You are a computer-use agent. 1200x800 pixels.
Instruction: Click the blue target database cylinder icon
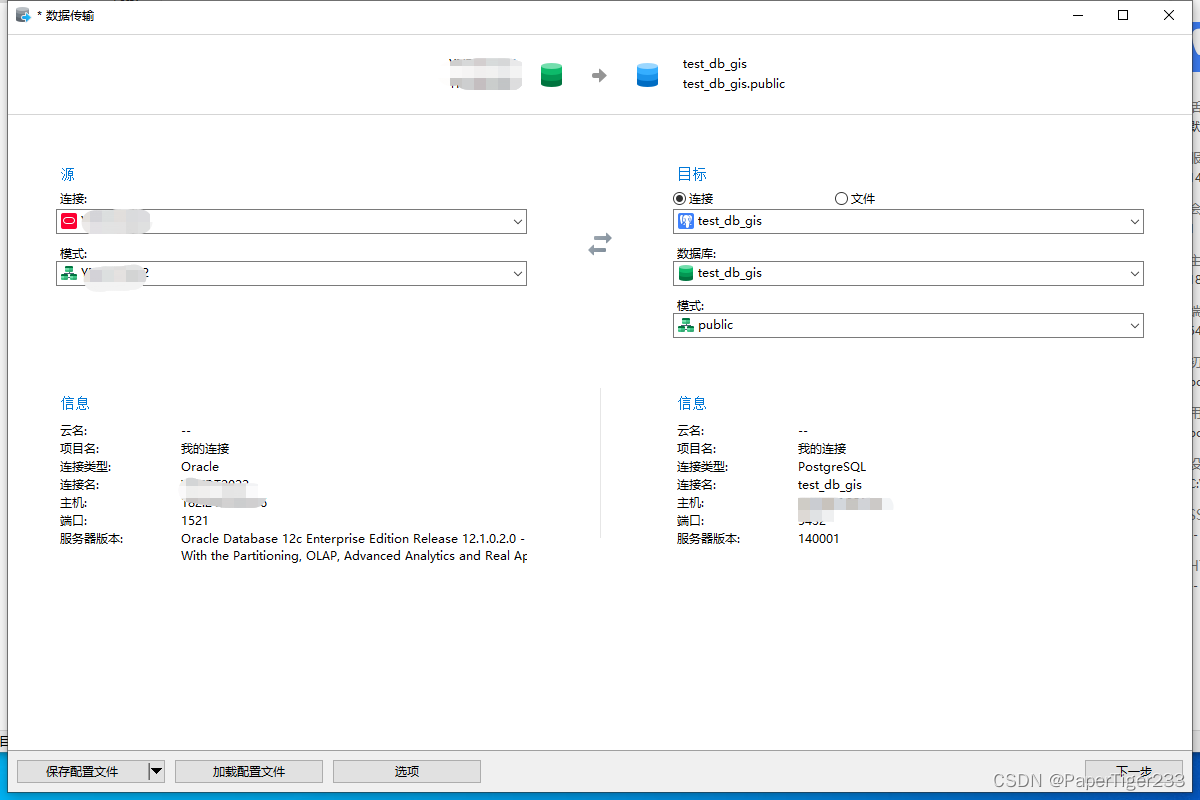(x=647, y=74)
